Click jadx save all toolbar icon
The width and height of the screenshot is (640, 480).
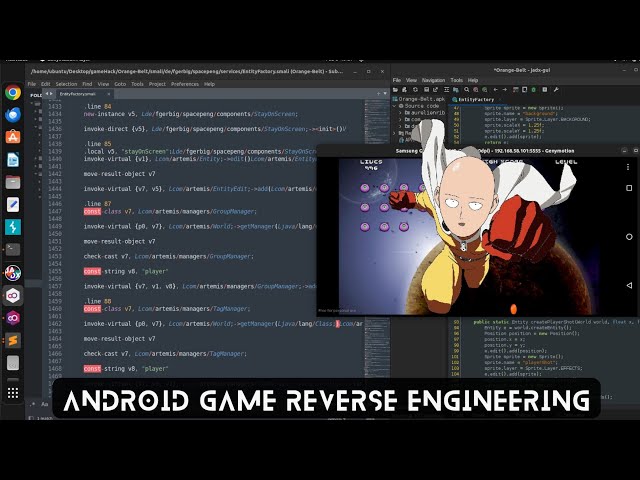[427, 90]
